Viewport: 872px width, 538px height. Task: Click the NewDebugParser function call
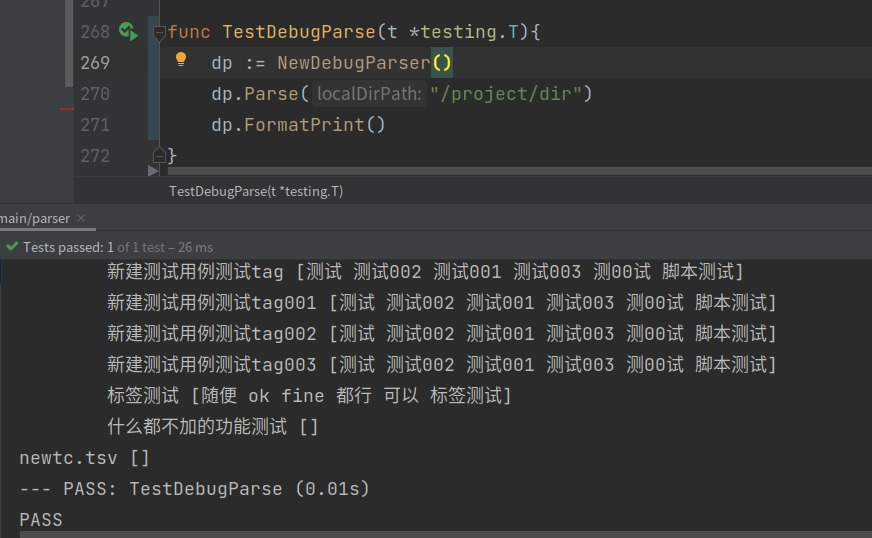click(353, 63)
